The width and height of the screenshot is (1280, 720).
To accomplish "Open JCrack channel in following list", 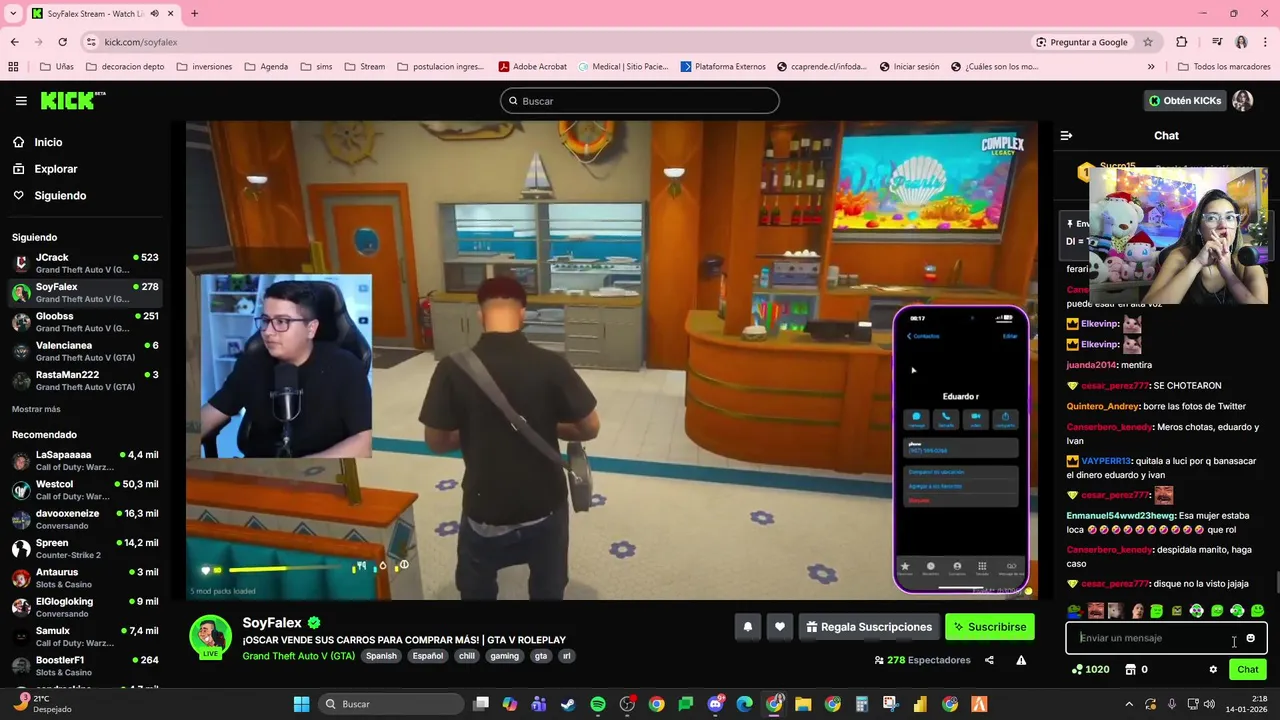I will coord(85,264).
